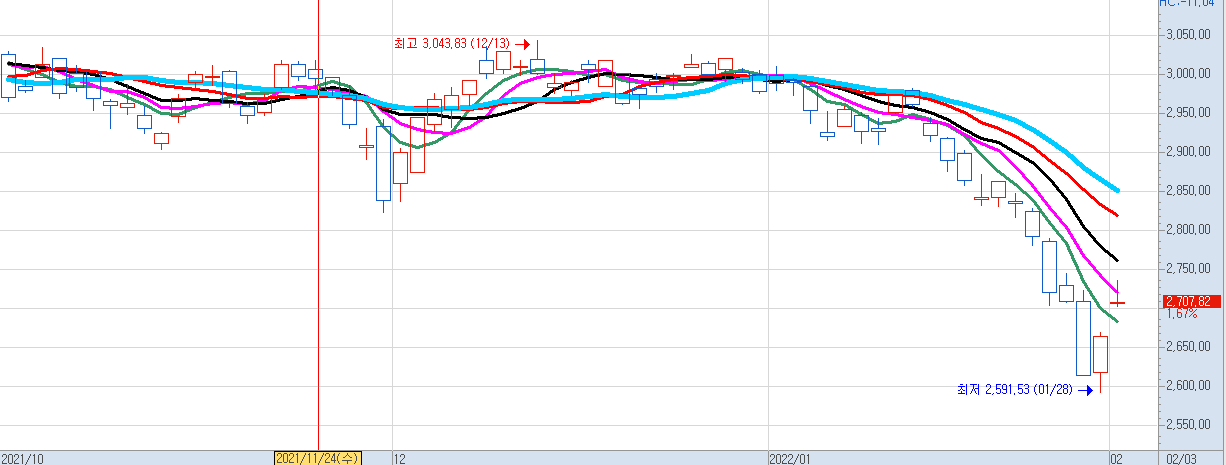Click the highlighted 2021/11/24(수) date label
1226x465 pixels.
point(319,458)
